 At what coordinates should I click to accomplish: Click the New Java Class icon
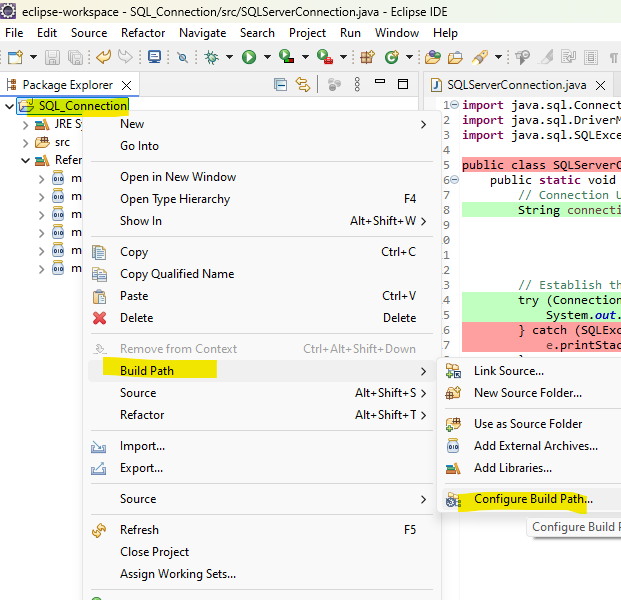tap(392, 57)
